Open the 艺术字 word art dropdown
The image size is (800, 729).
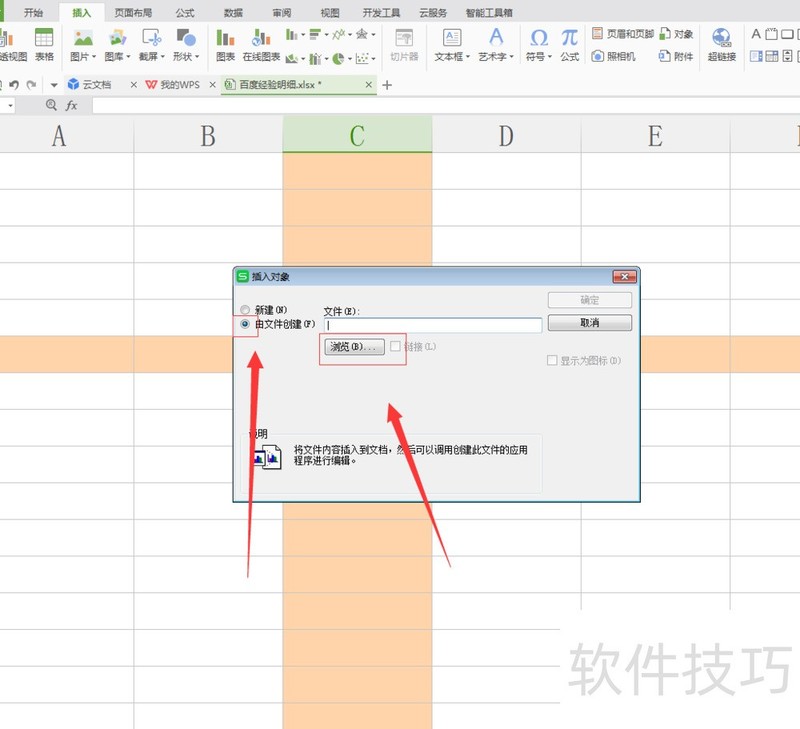pos(496,57)
